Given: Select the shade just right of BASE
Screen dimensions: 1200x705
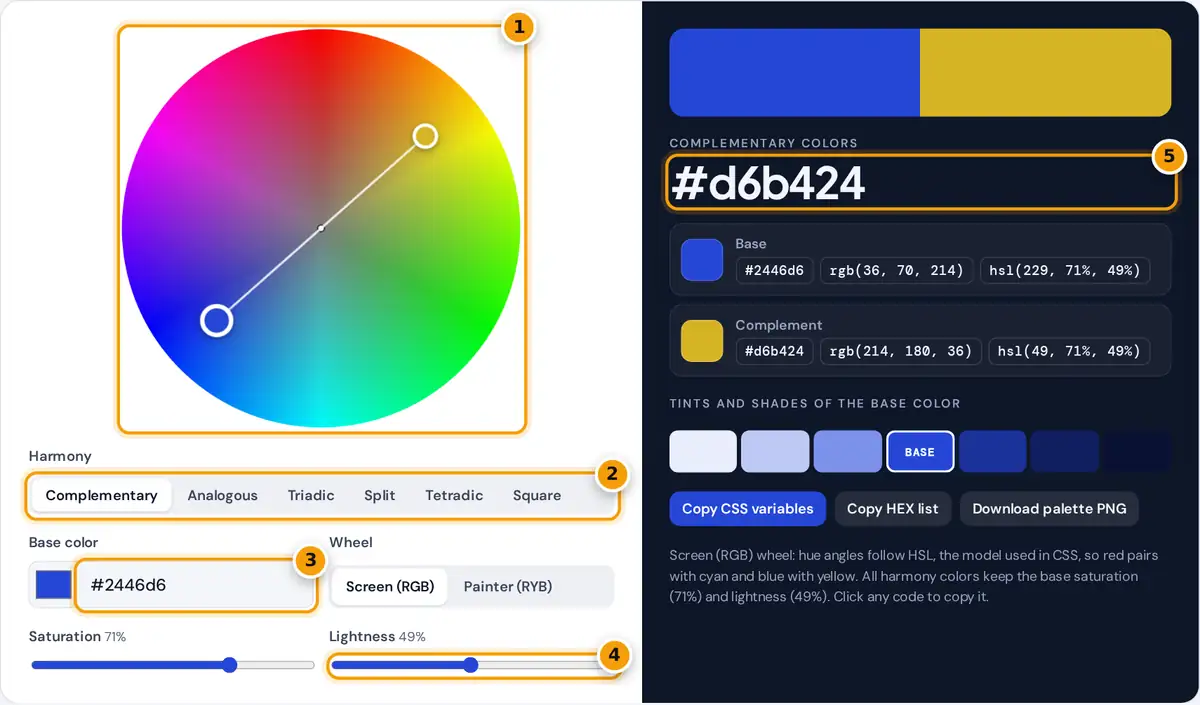Looking at the screenshot, I should [x=992, y=451].
